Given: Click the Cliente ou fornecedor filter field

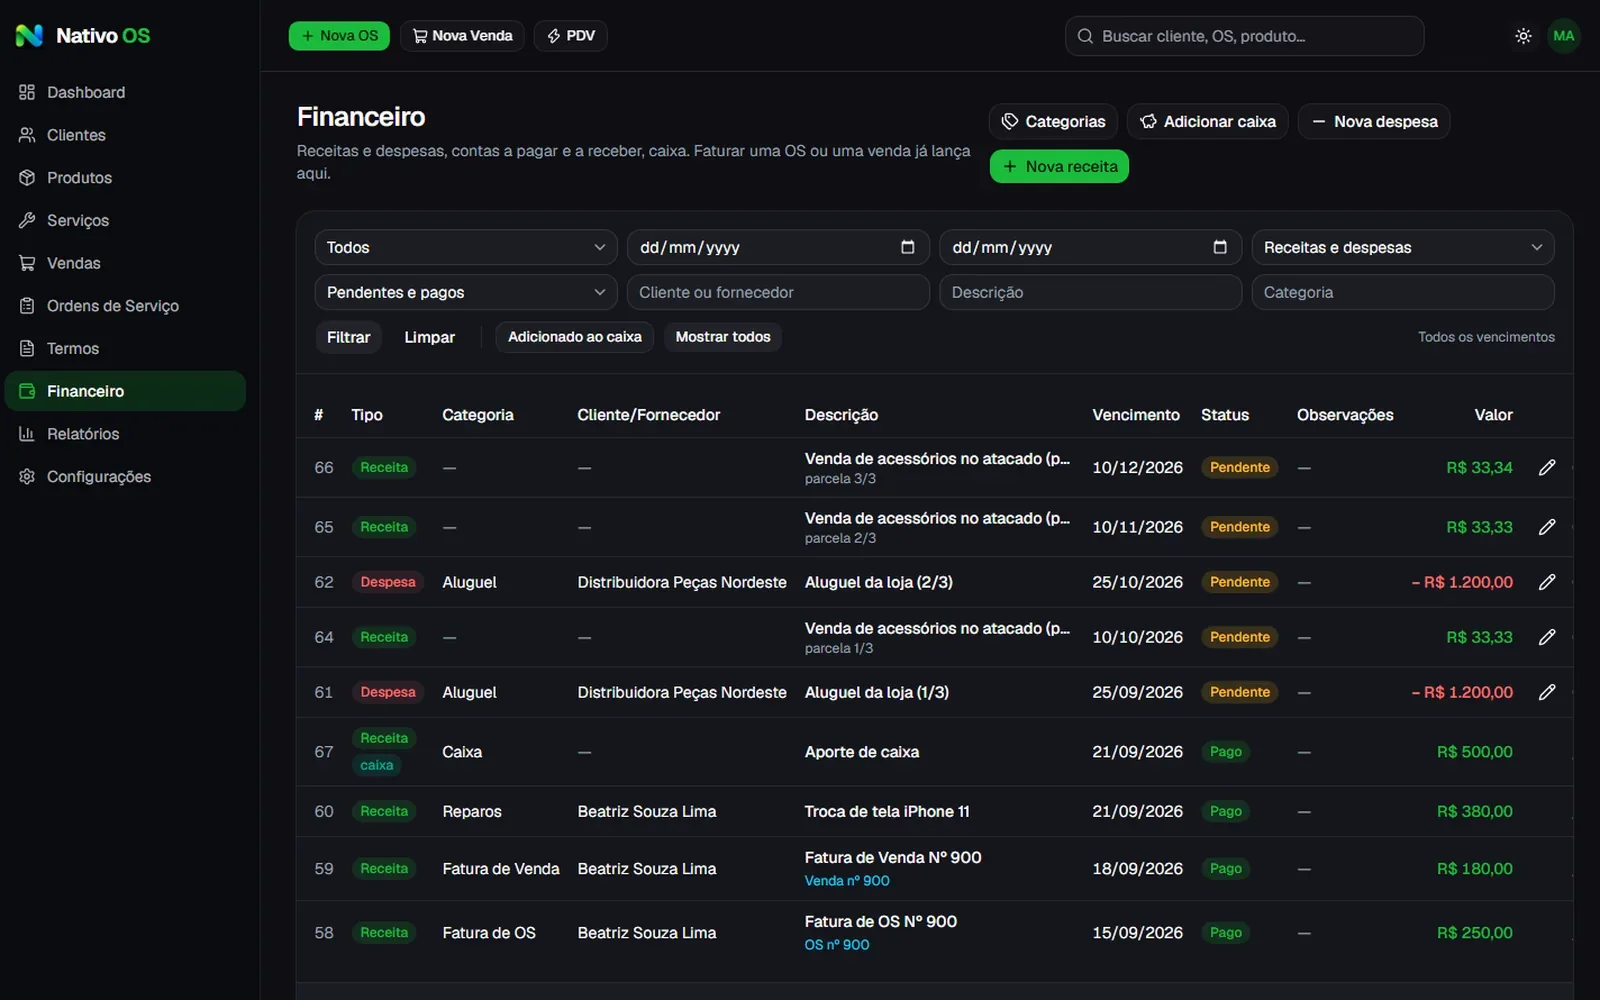Looking at the screenshot, I should [778, 292].
